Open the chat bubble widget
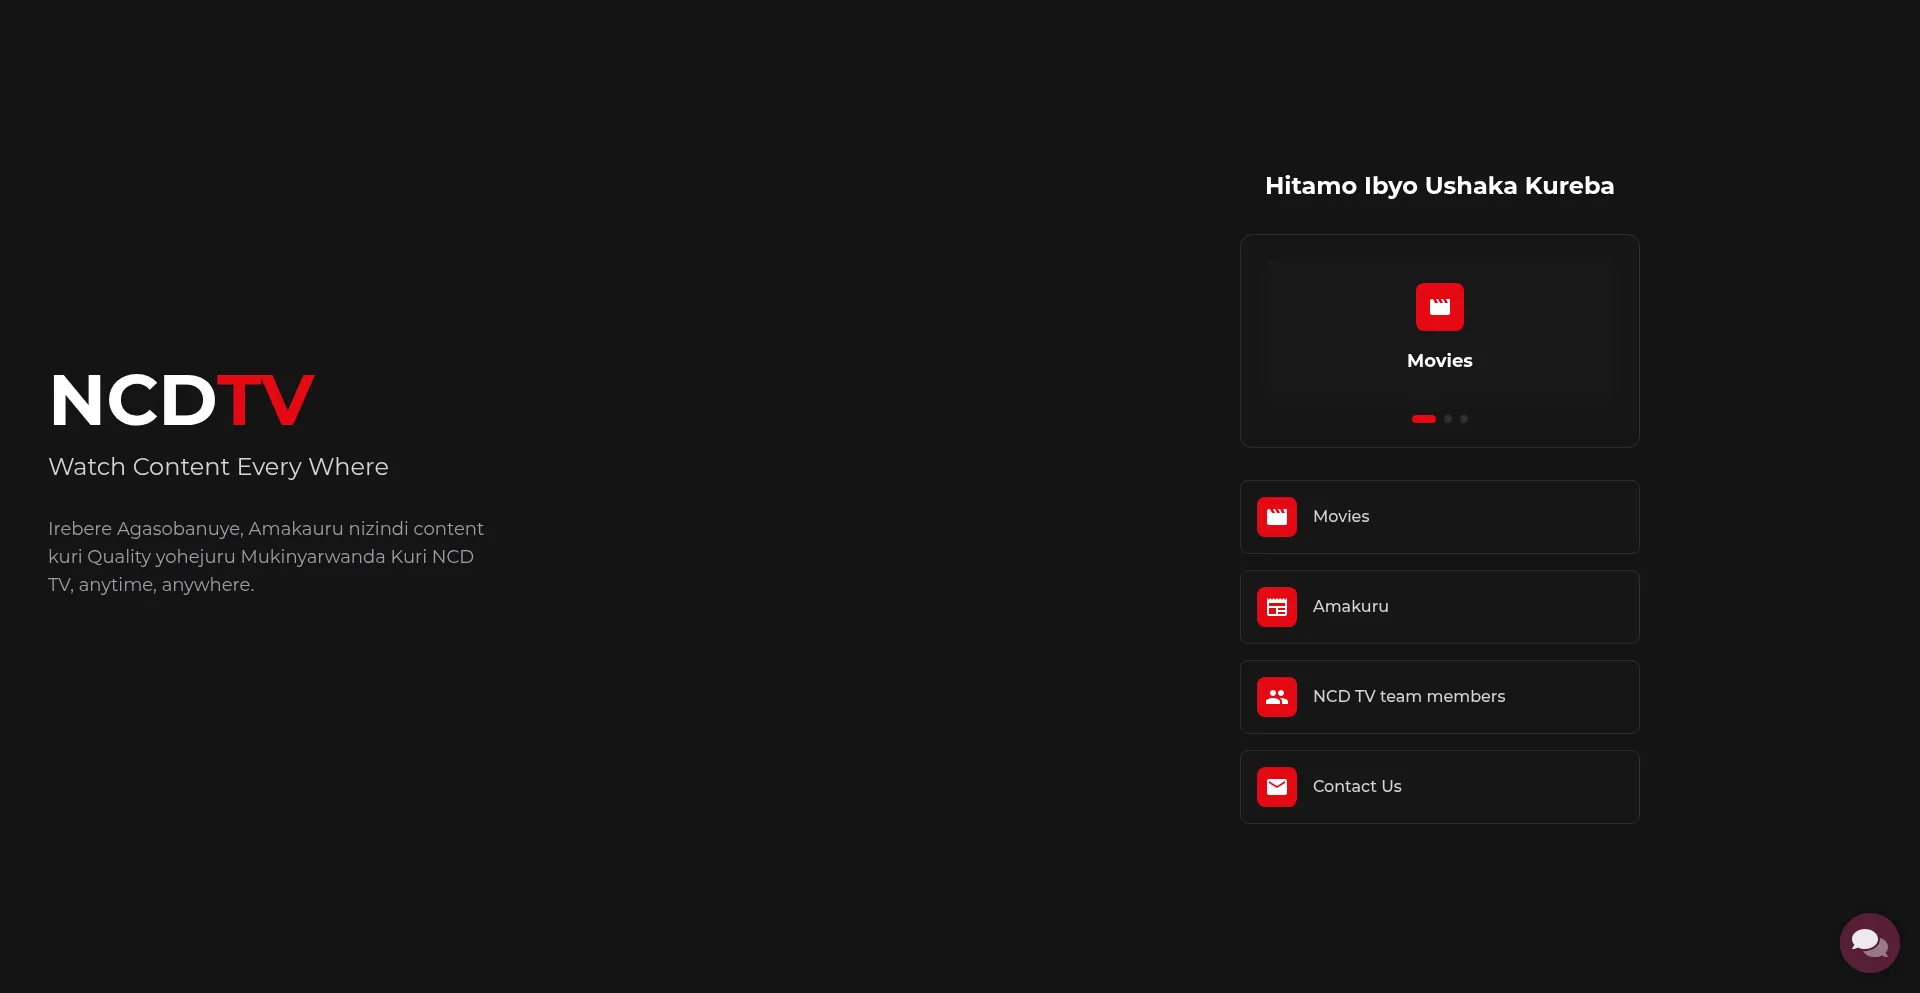Image resolution: width=1920 pixels, height=993 pixels. pyautogui.click(x=1868, y=942)
